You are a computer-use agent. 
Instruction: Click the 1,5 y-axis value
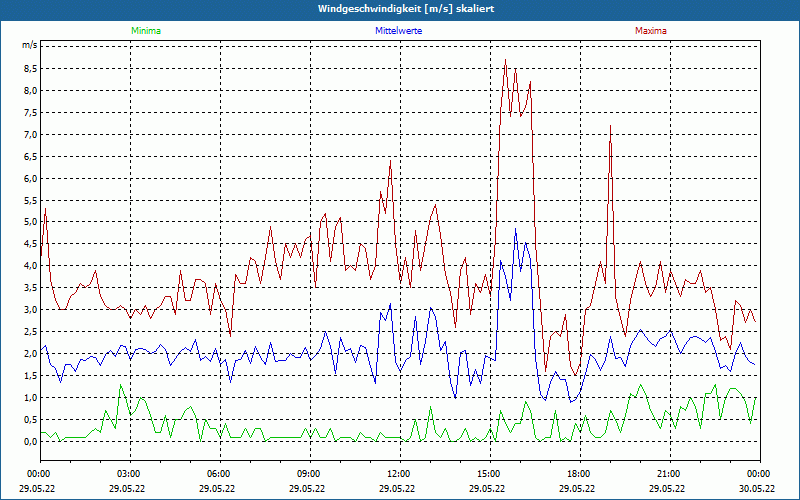pos(31,376)
